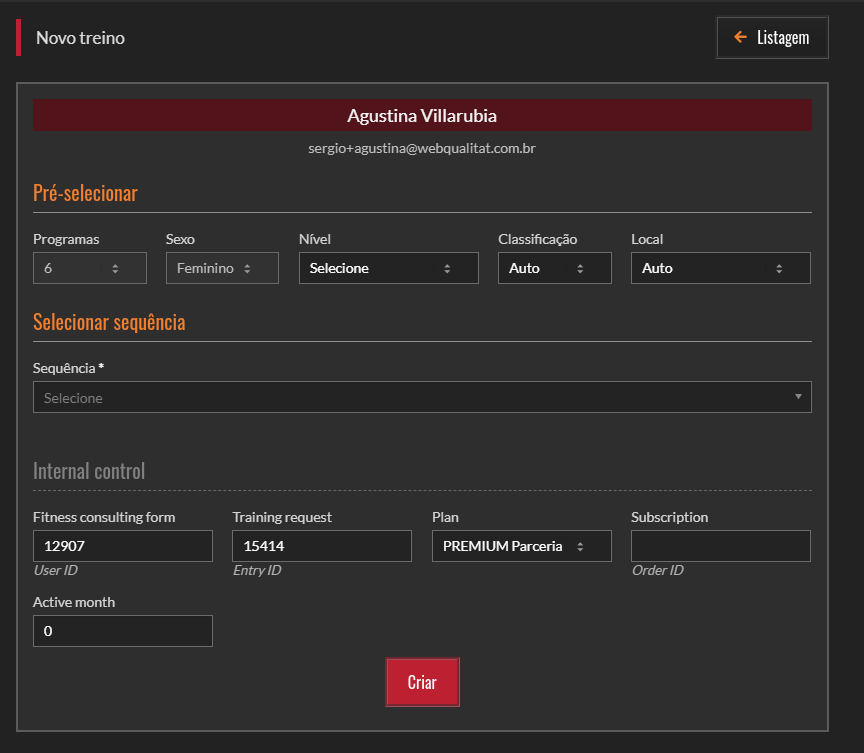This screenshot has height=753, width=864.
Task: Click the Agustina Villarubia name banner
Action: click(422, 116)
